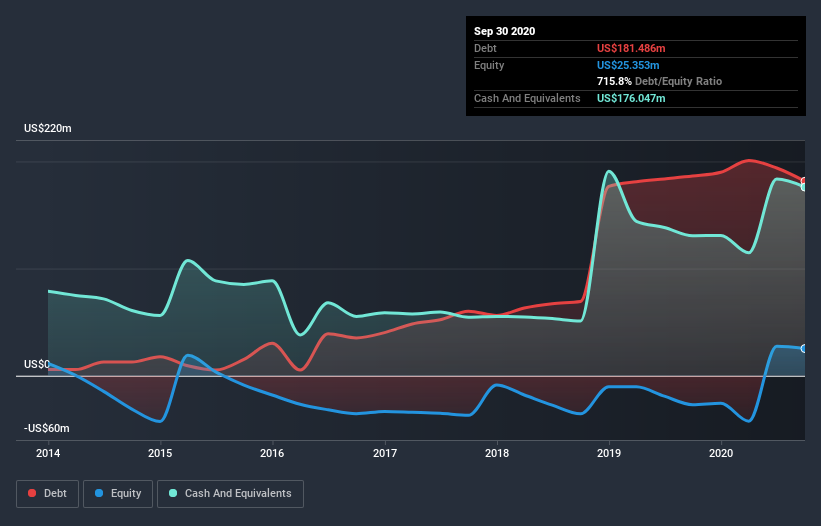This screenshot has width=821, height=526.
Task: Click the 2019 x-axis label
Action: pos(609,453)
